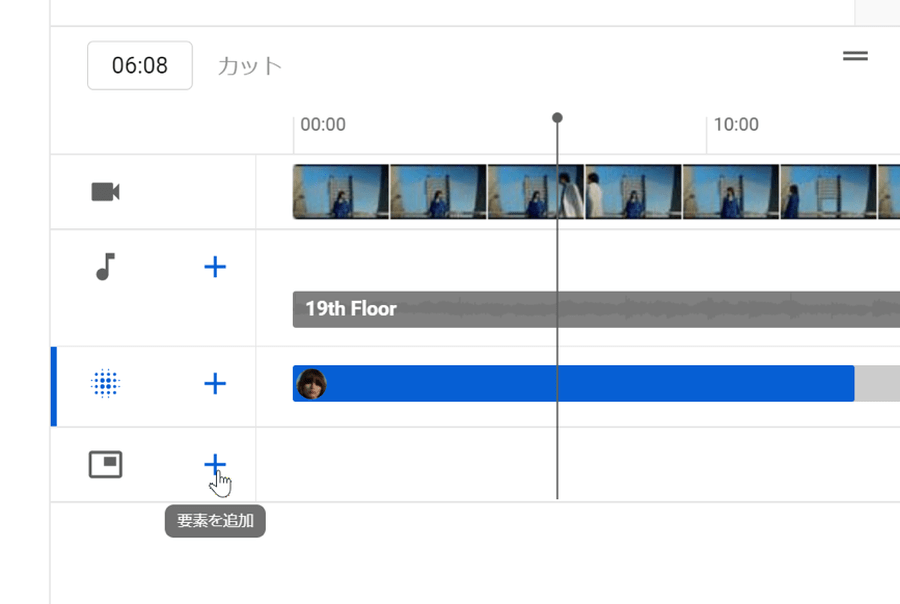Click the music note audio icon
900x604 pixels.
click(105, 267)
